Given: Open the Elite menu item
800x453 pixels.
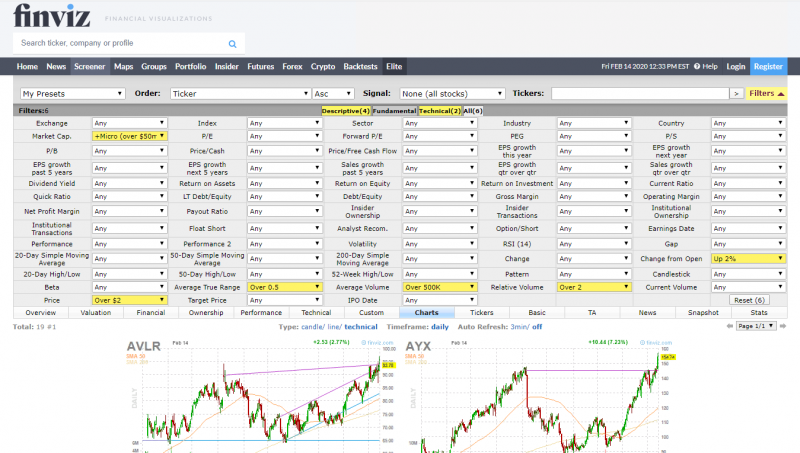Looking at the screenshot, I should tap(394, 66).
